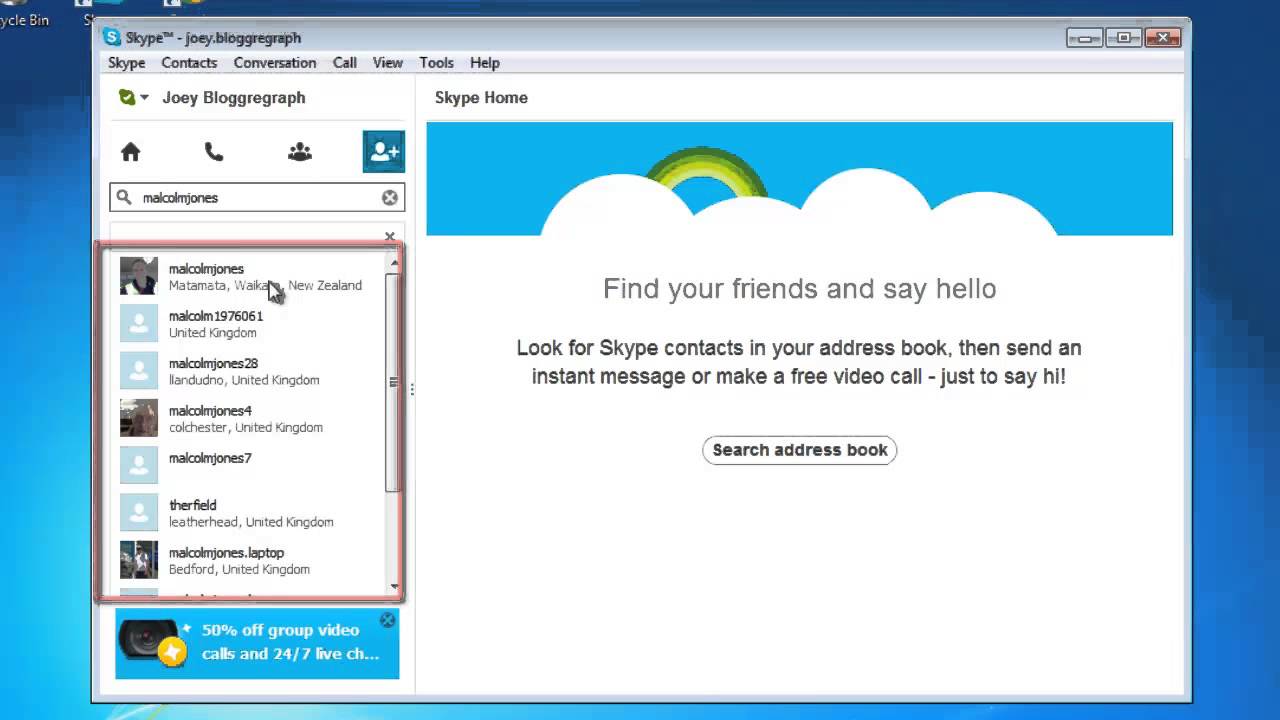Open the Skype menu
Screen dimensions: 1280x720
click(127, 63)
